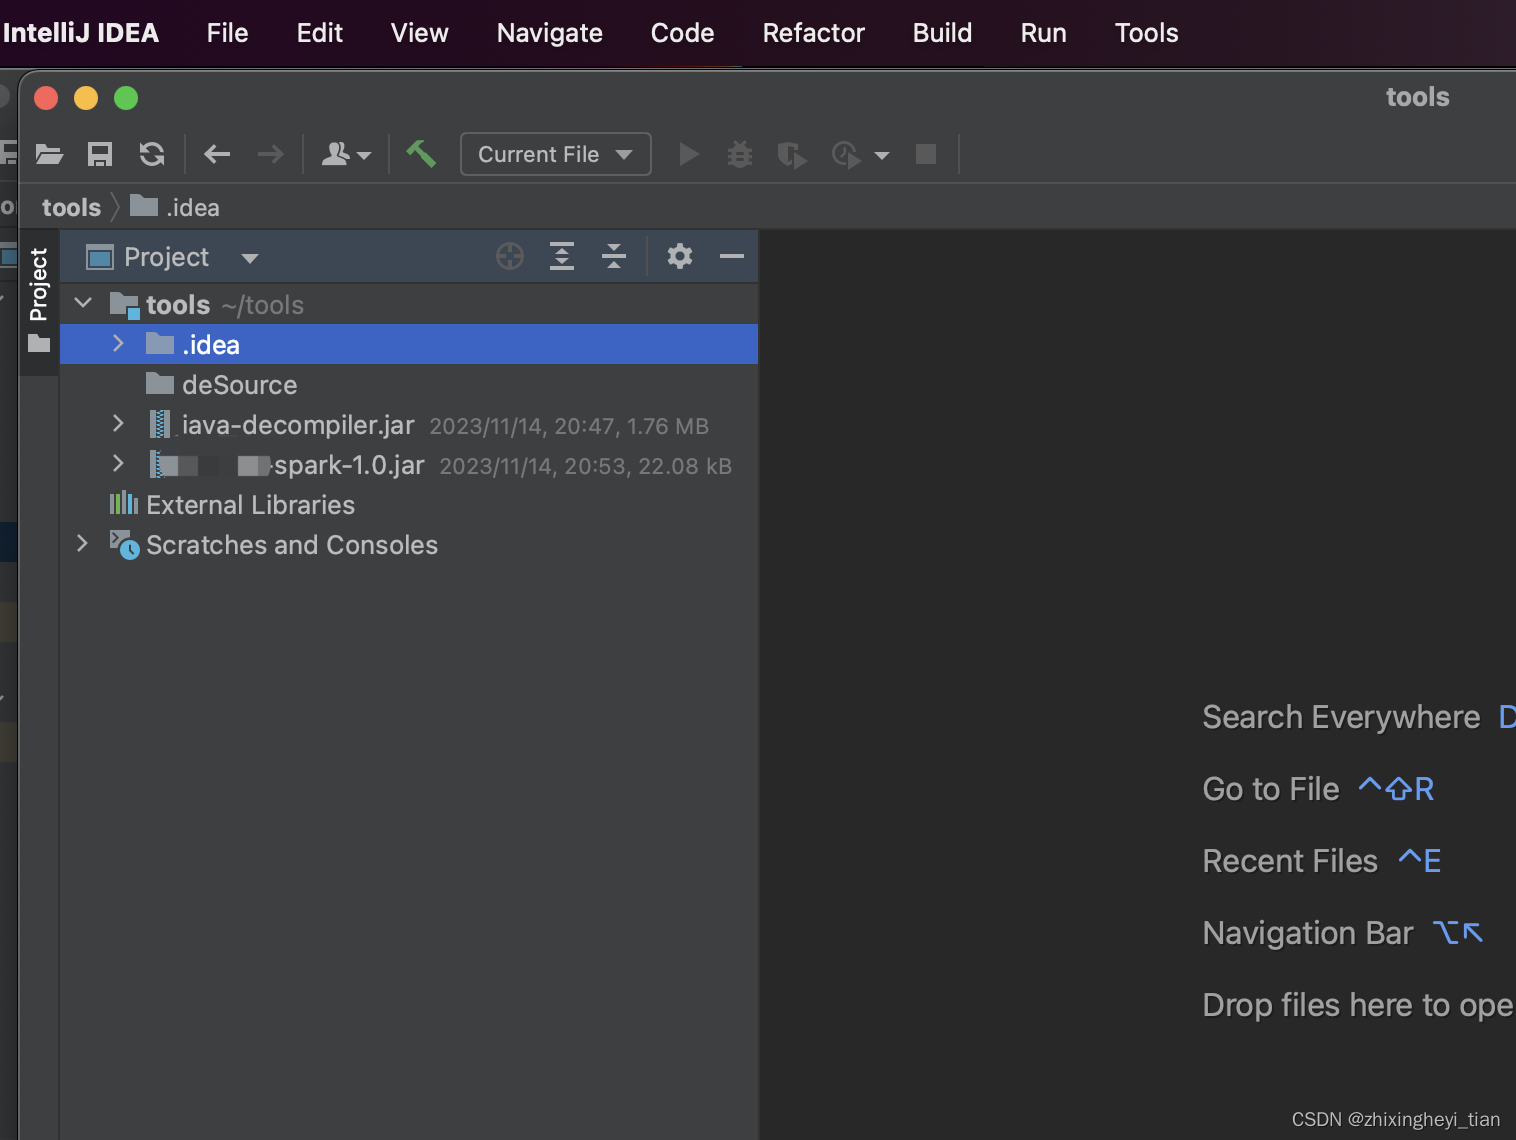Click folder icon below Project side tab

(x=39, y=344)
